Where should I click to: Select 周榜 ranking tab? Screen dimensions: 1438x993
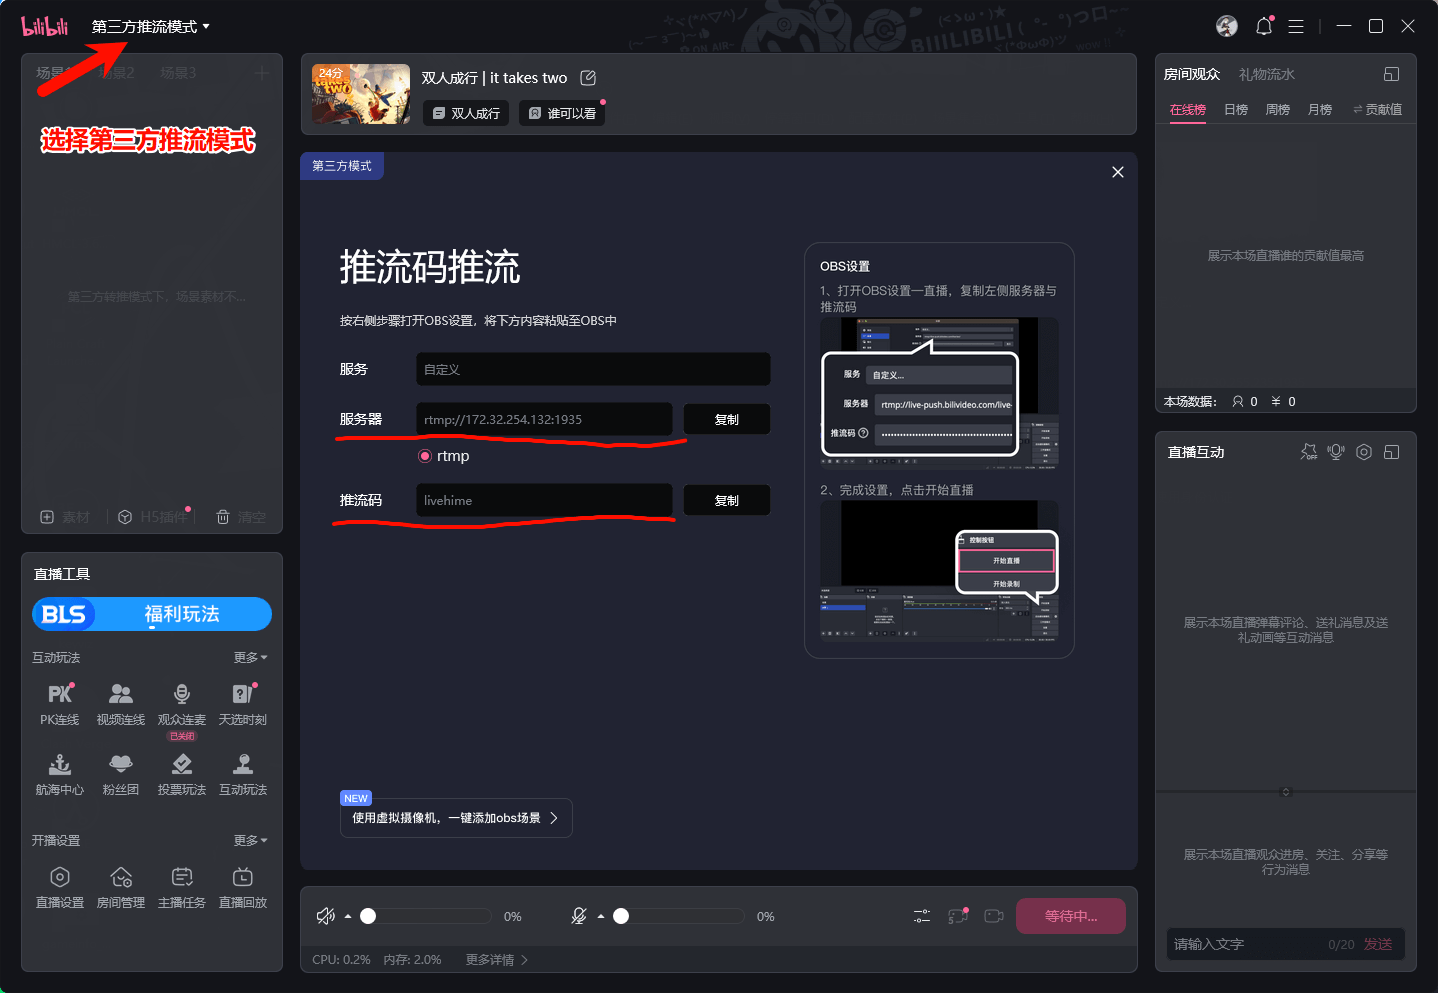(1278, 109)
